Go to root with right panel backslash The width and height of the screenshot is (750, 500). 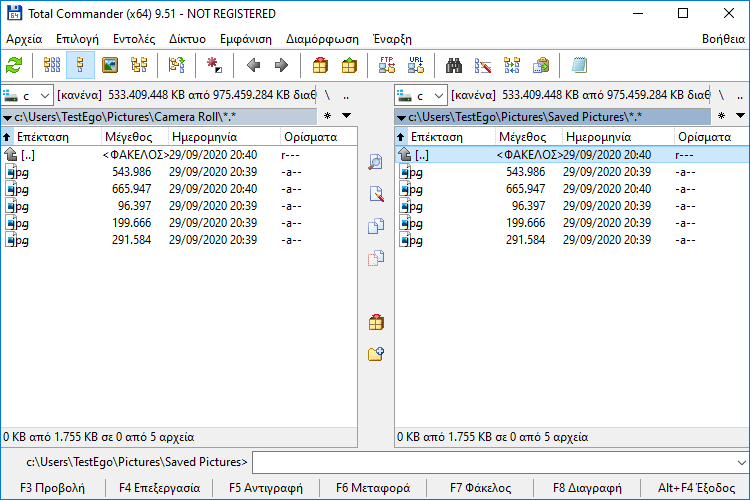tap(721, 95)
